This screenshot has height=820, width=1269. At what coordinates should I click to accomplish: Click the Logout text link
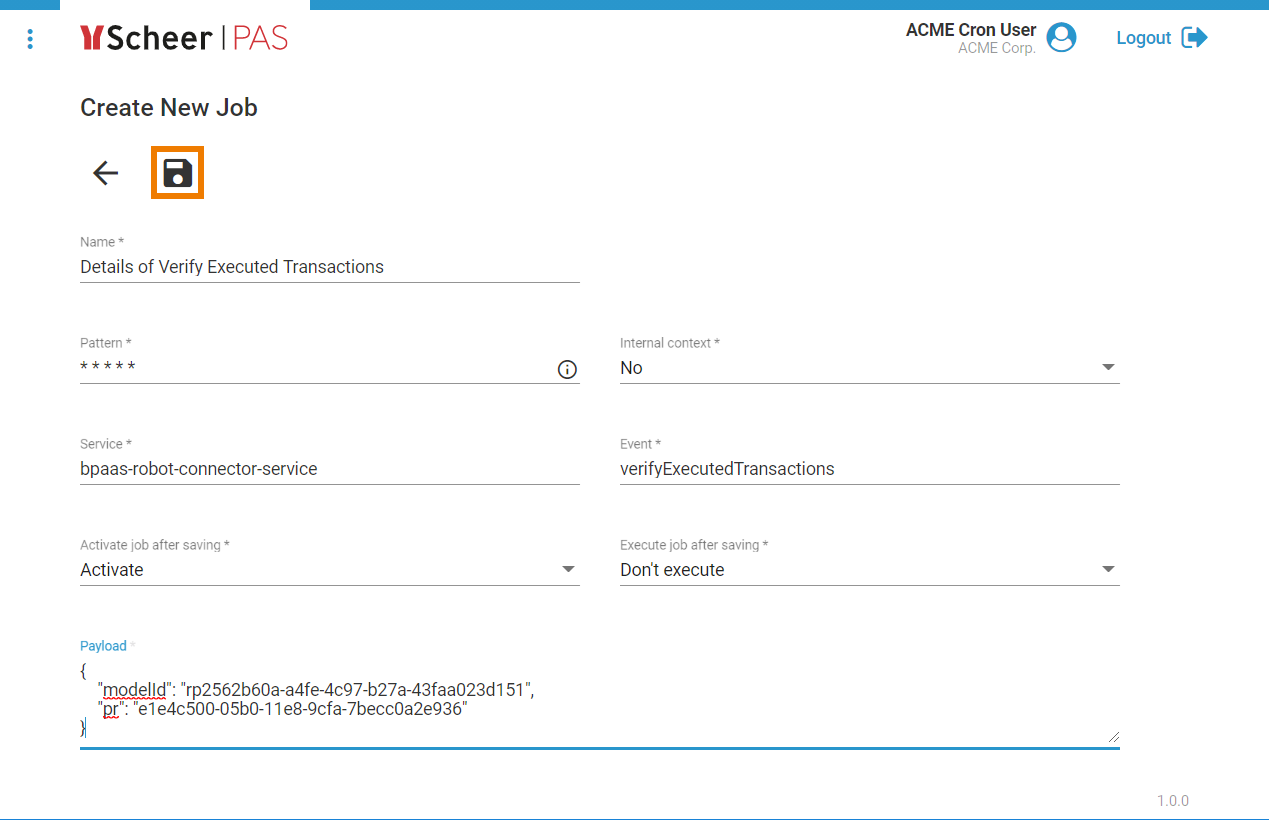point(1143,38)
